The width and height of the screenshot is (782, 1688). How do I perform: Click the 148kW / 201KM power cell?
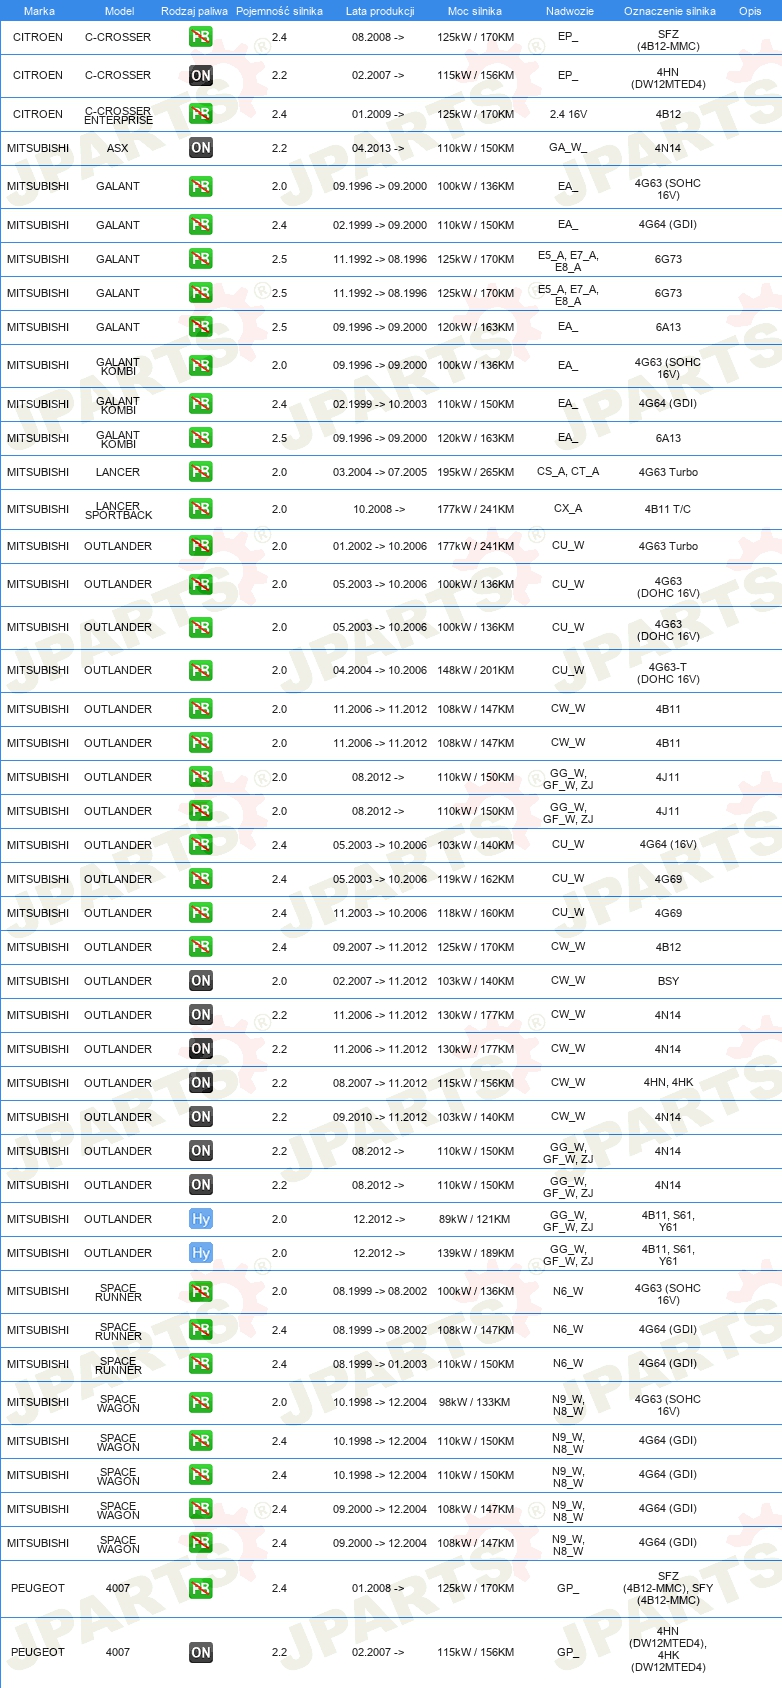tap(476, 670)
